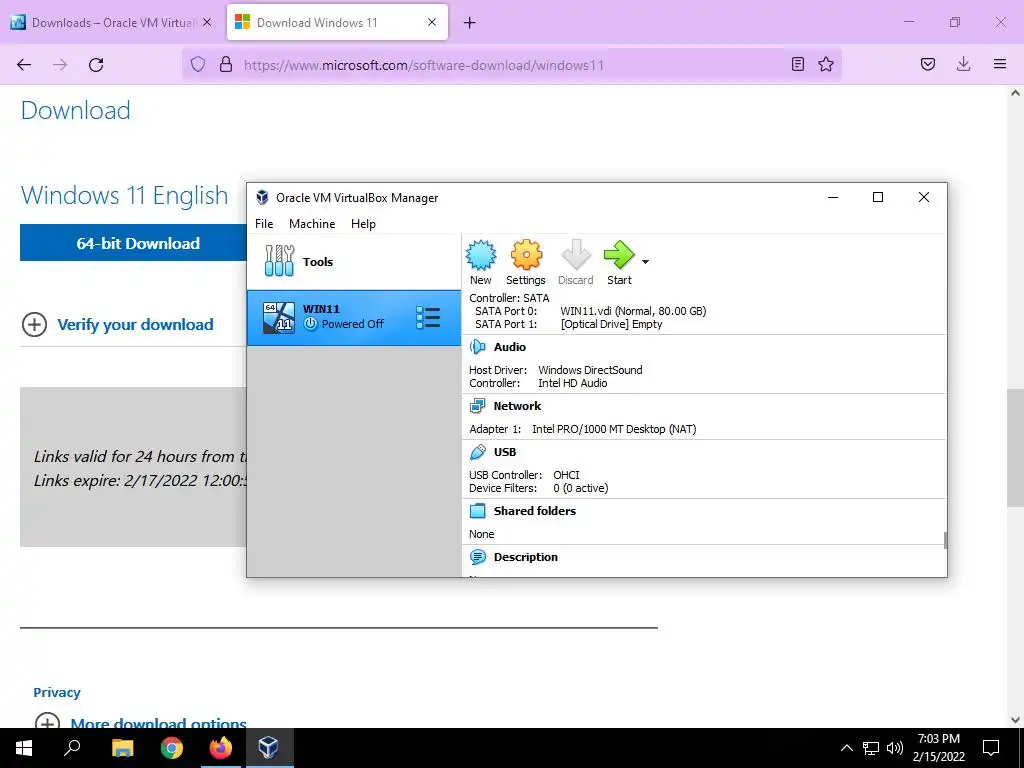This screenshot has width=1024, height=768.
Task: Open the Audio section heading
Action: click(x=509, y=347)
